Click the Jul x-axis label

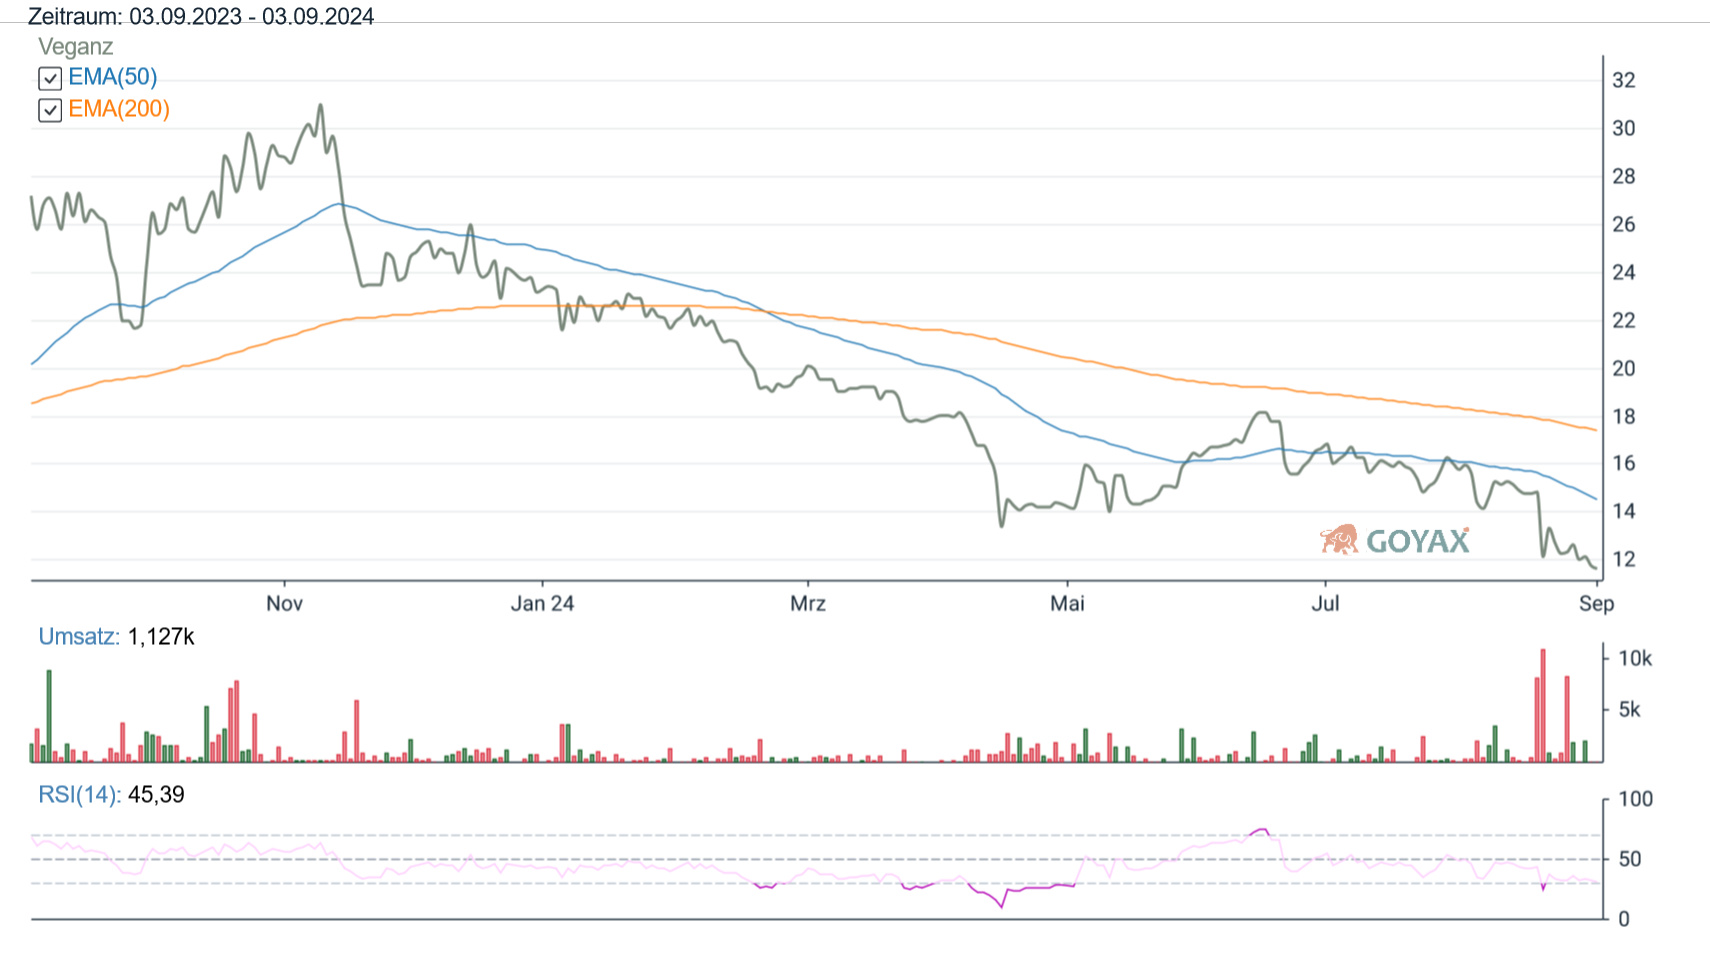point(1325,603)
